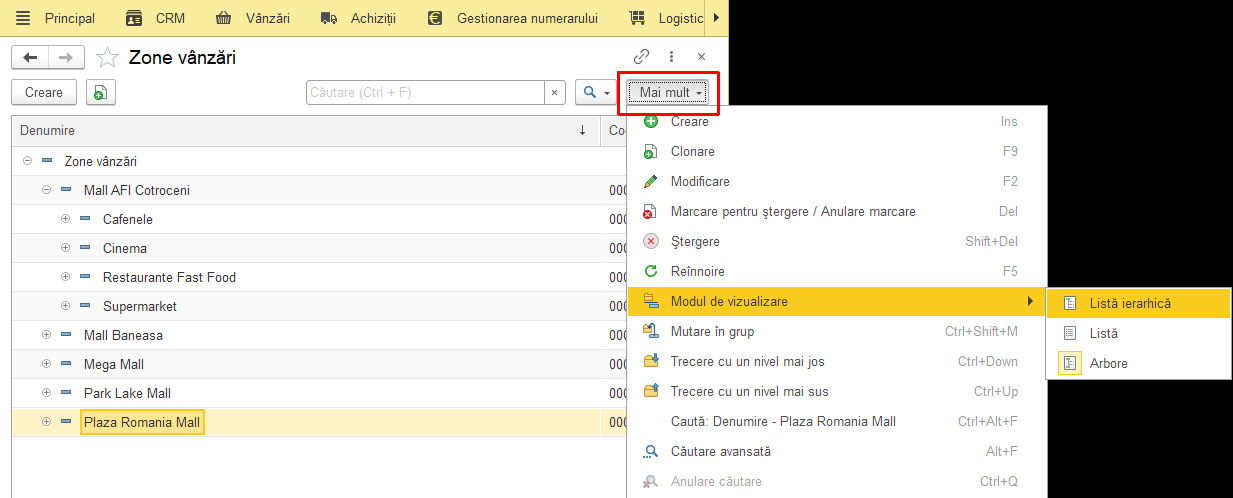Open the magnifier search dropdown
Screen dimensions: 1233x498
[x=596, y=92]
